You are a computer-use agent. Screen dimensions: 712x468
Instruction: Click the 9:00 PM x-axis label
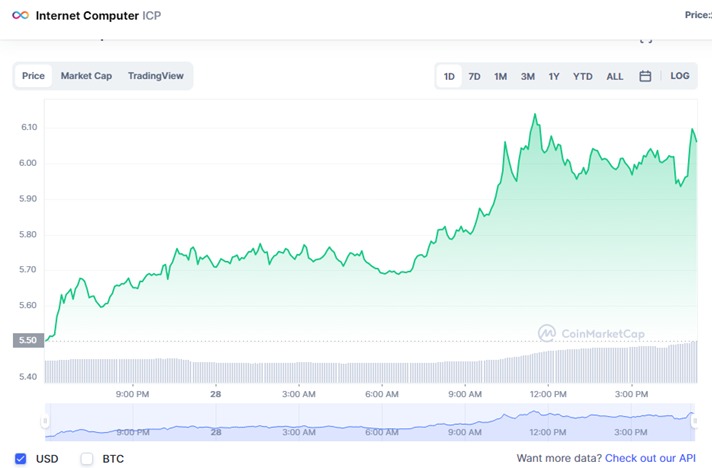132,394
